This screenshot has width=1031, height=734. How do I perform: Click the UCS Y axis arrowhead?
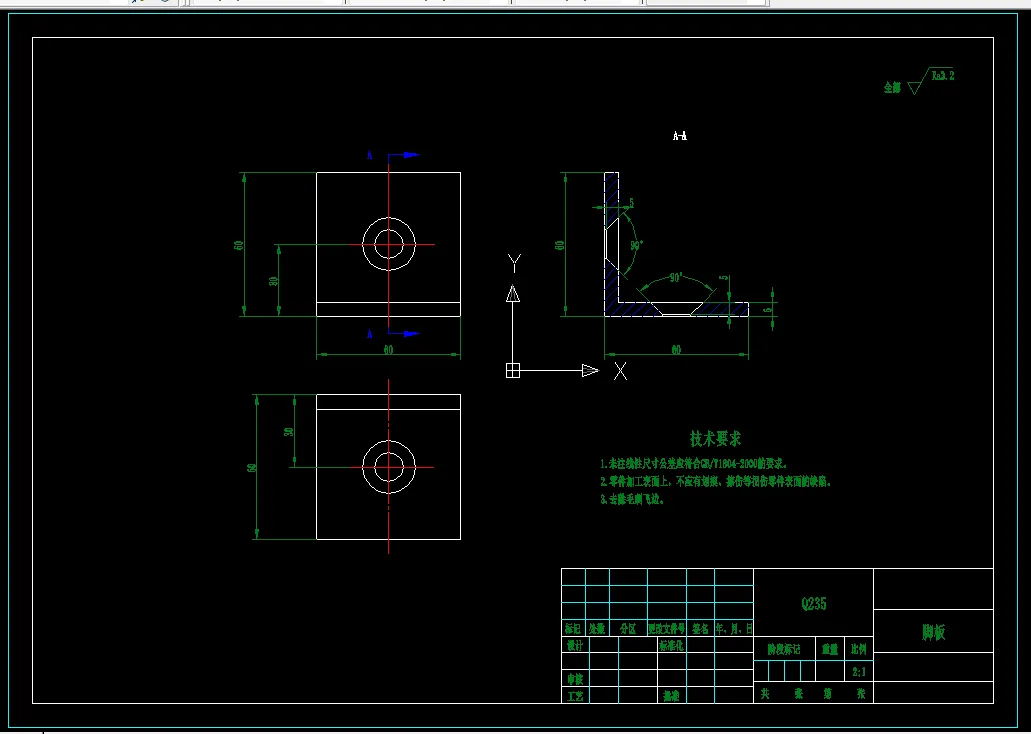[x=513, y=293]
